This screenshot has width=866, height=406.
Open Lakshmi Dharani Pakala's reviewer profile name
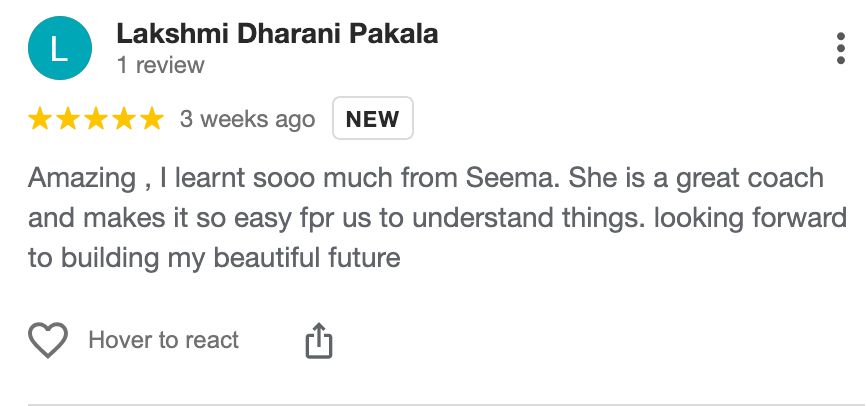pos(277,34)
